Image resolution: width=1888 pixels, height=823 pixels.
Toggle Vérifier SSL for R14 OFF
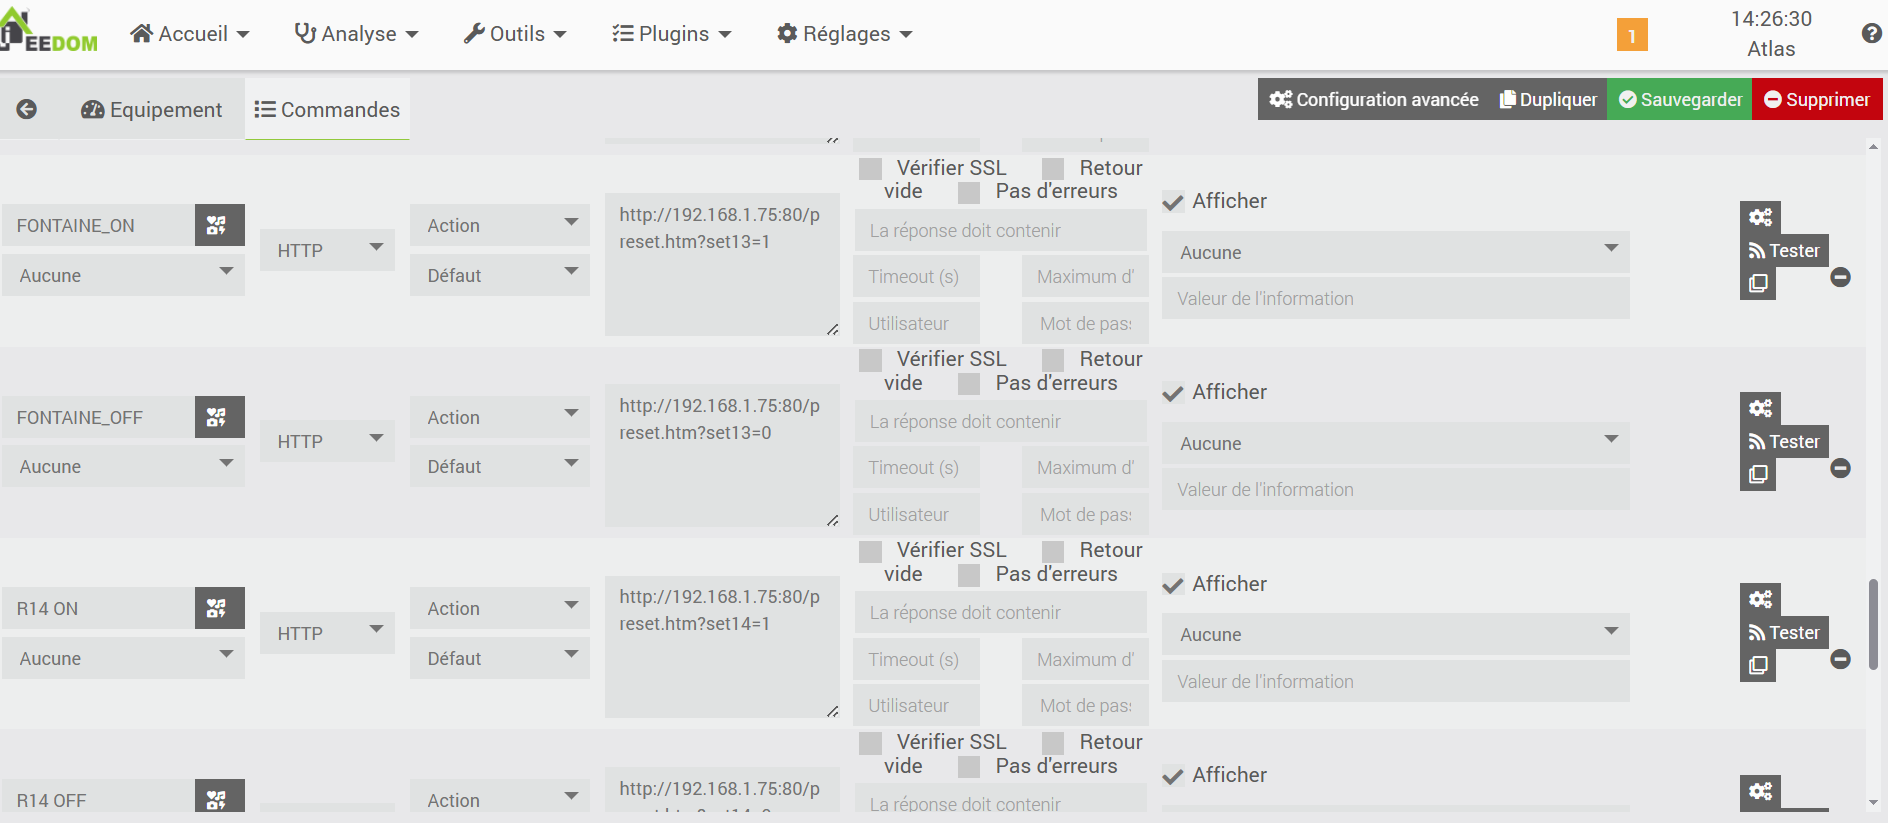click(x=871, y=742)
